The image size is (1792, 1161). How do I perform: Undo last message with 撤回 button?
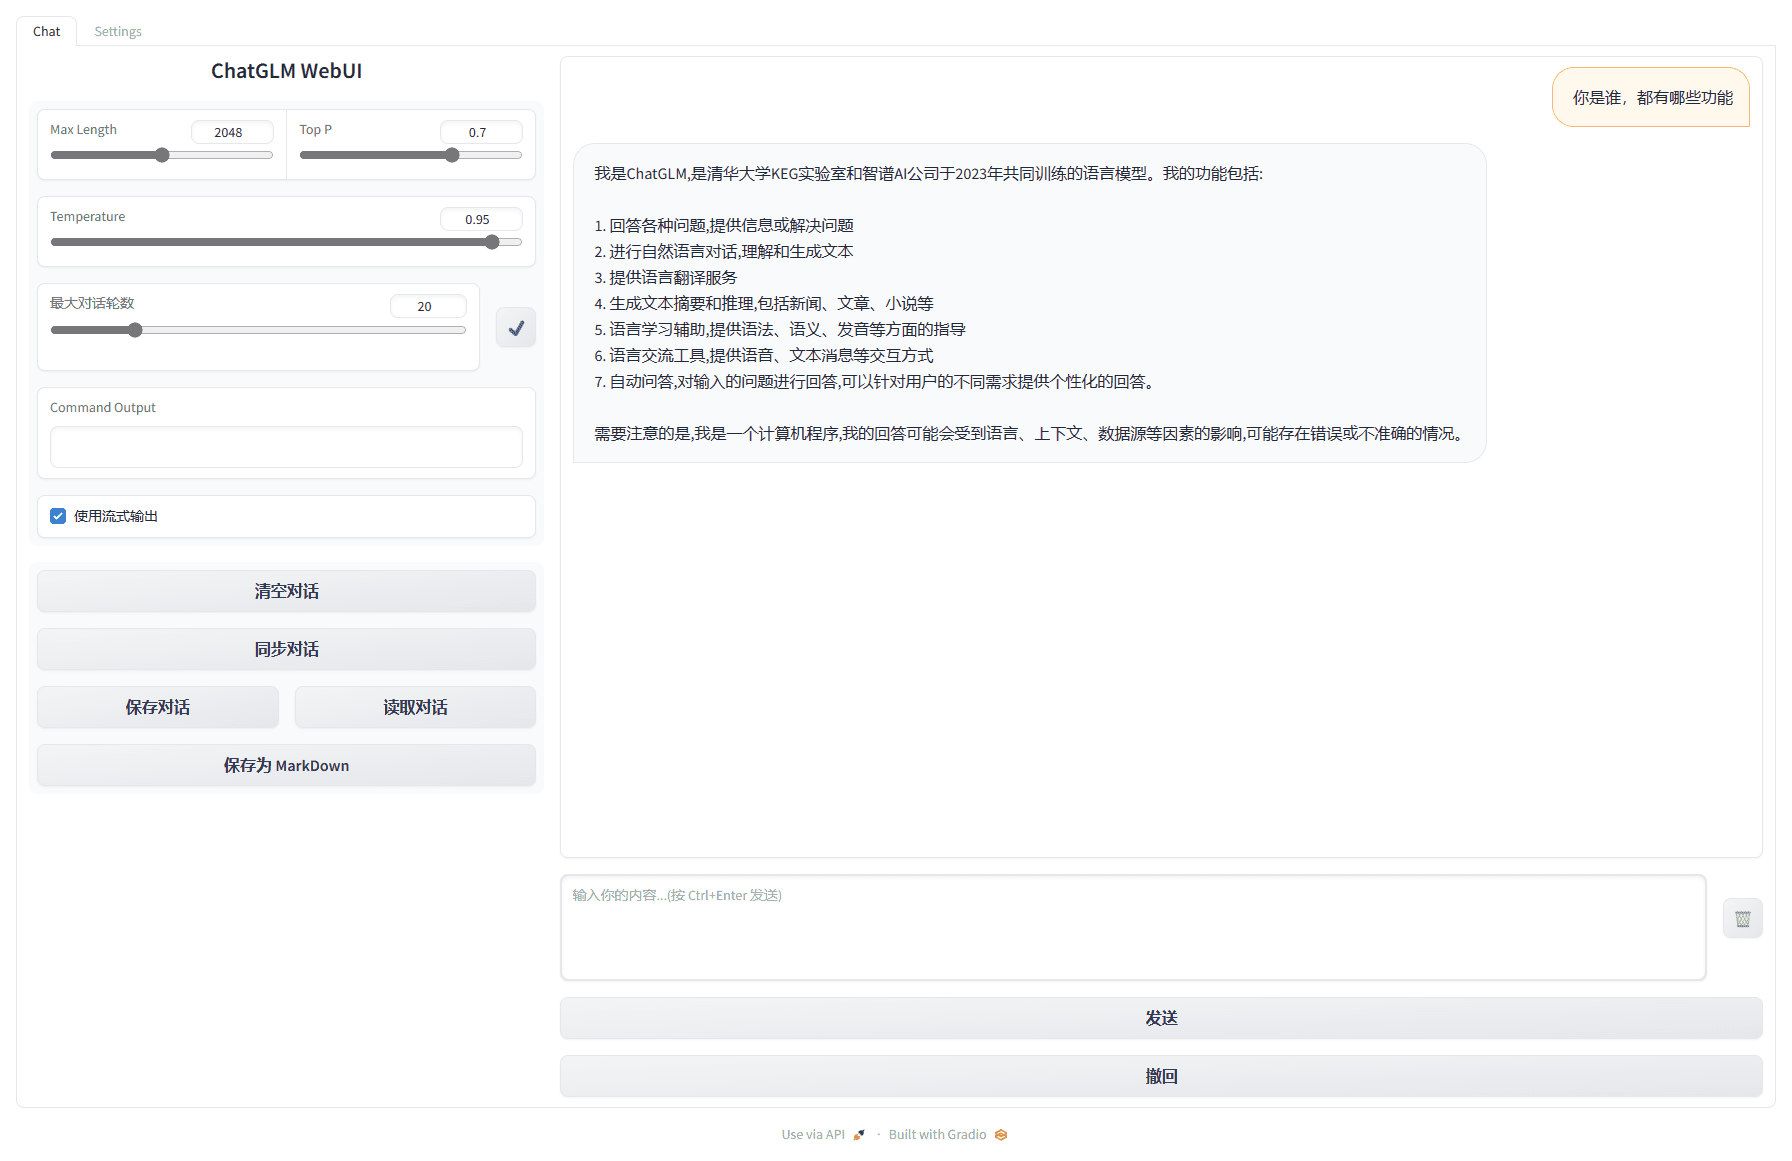1161,1076
